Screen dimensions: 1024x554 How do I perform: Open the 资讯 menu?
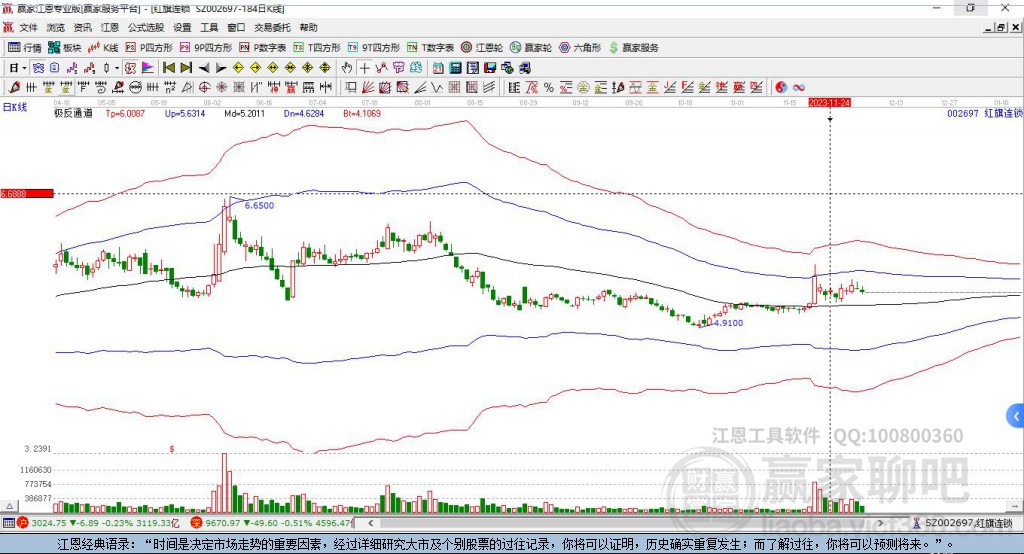click(x=82, y=27)
